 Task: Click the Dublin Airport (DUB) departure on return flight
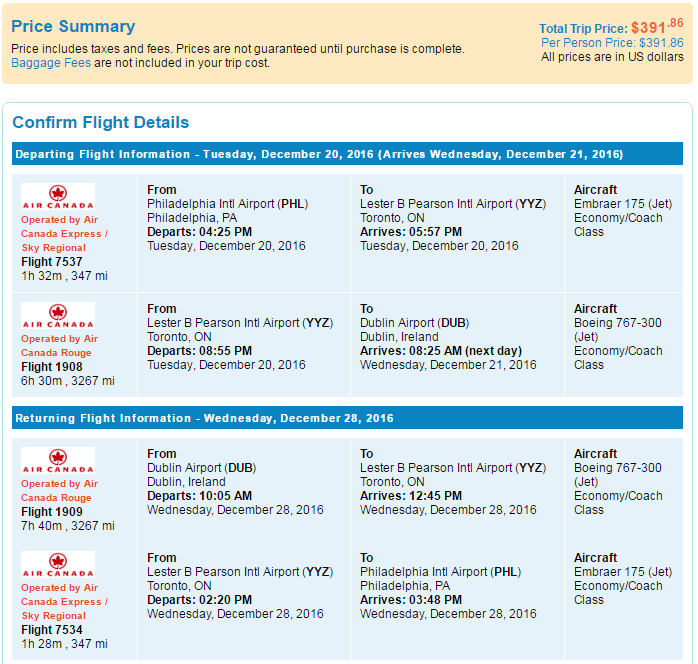click(x=201, y=468)
